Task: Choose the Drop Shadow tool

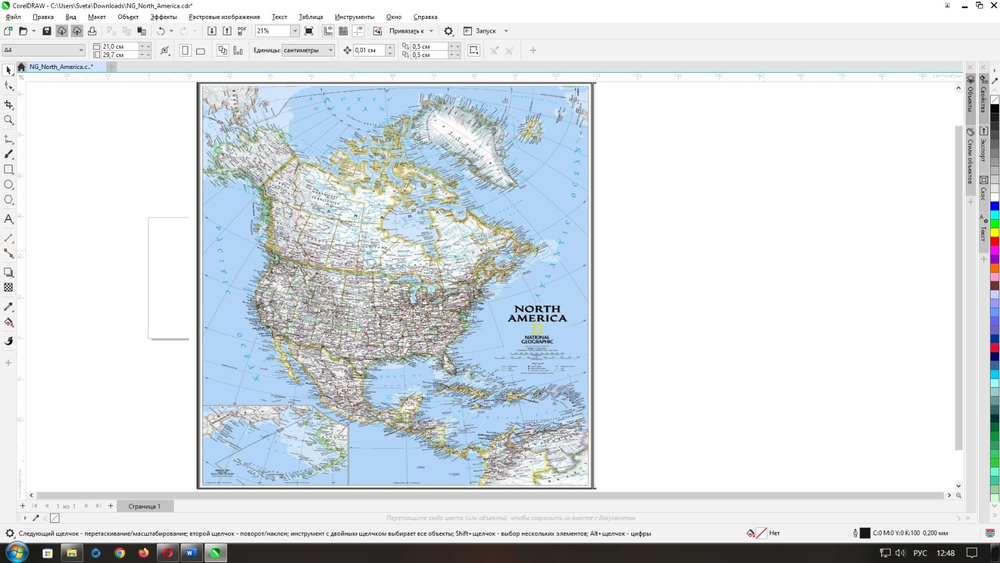Action: pos(8,272)
